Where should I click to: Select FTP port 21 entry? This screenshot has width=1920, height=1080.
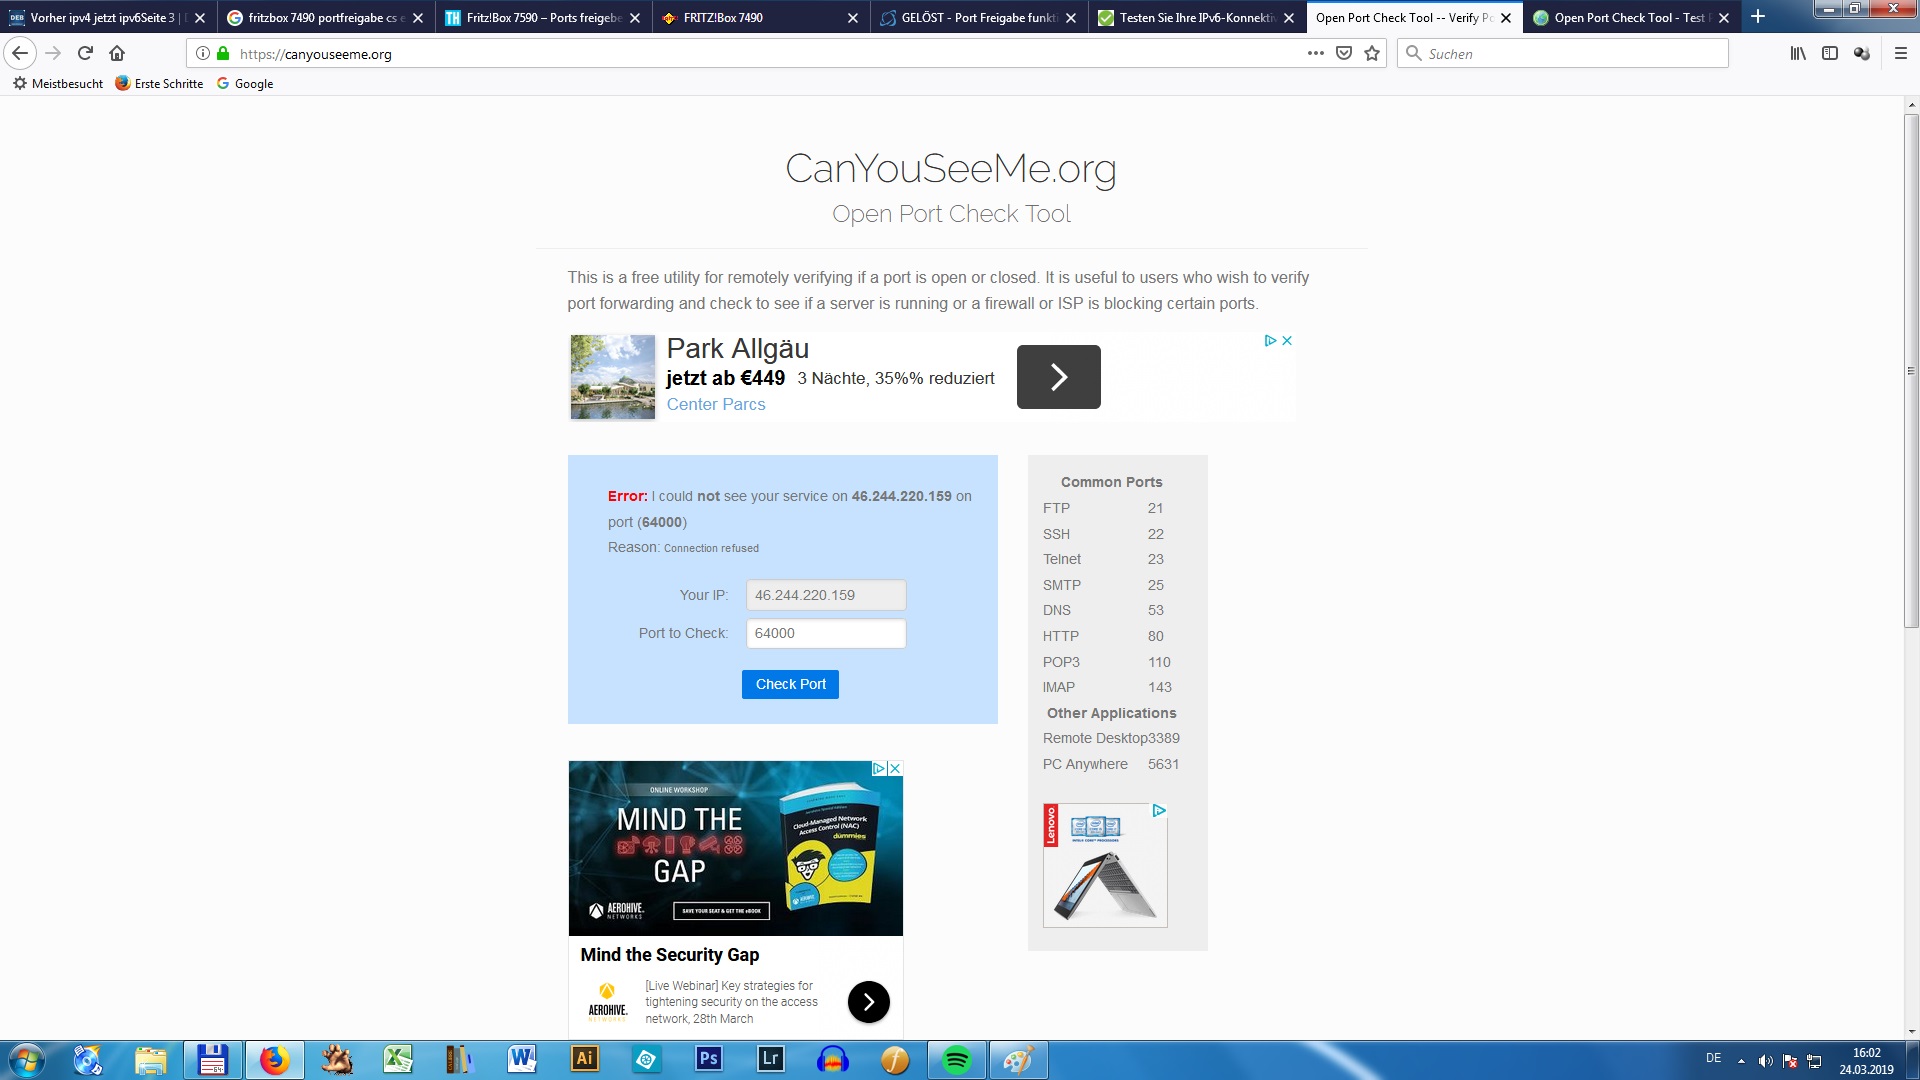coord(1103,508)
